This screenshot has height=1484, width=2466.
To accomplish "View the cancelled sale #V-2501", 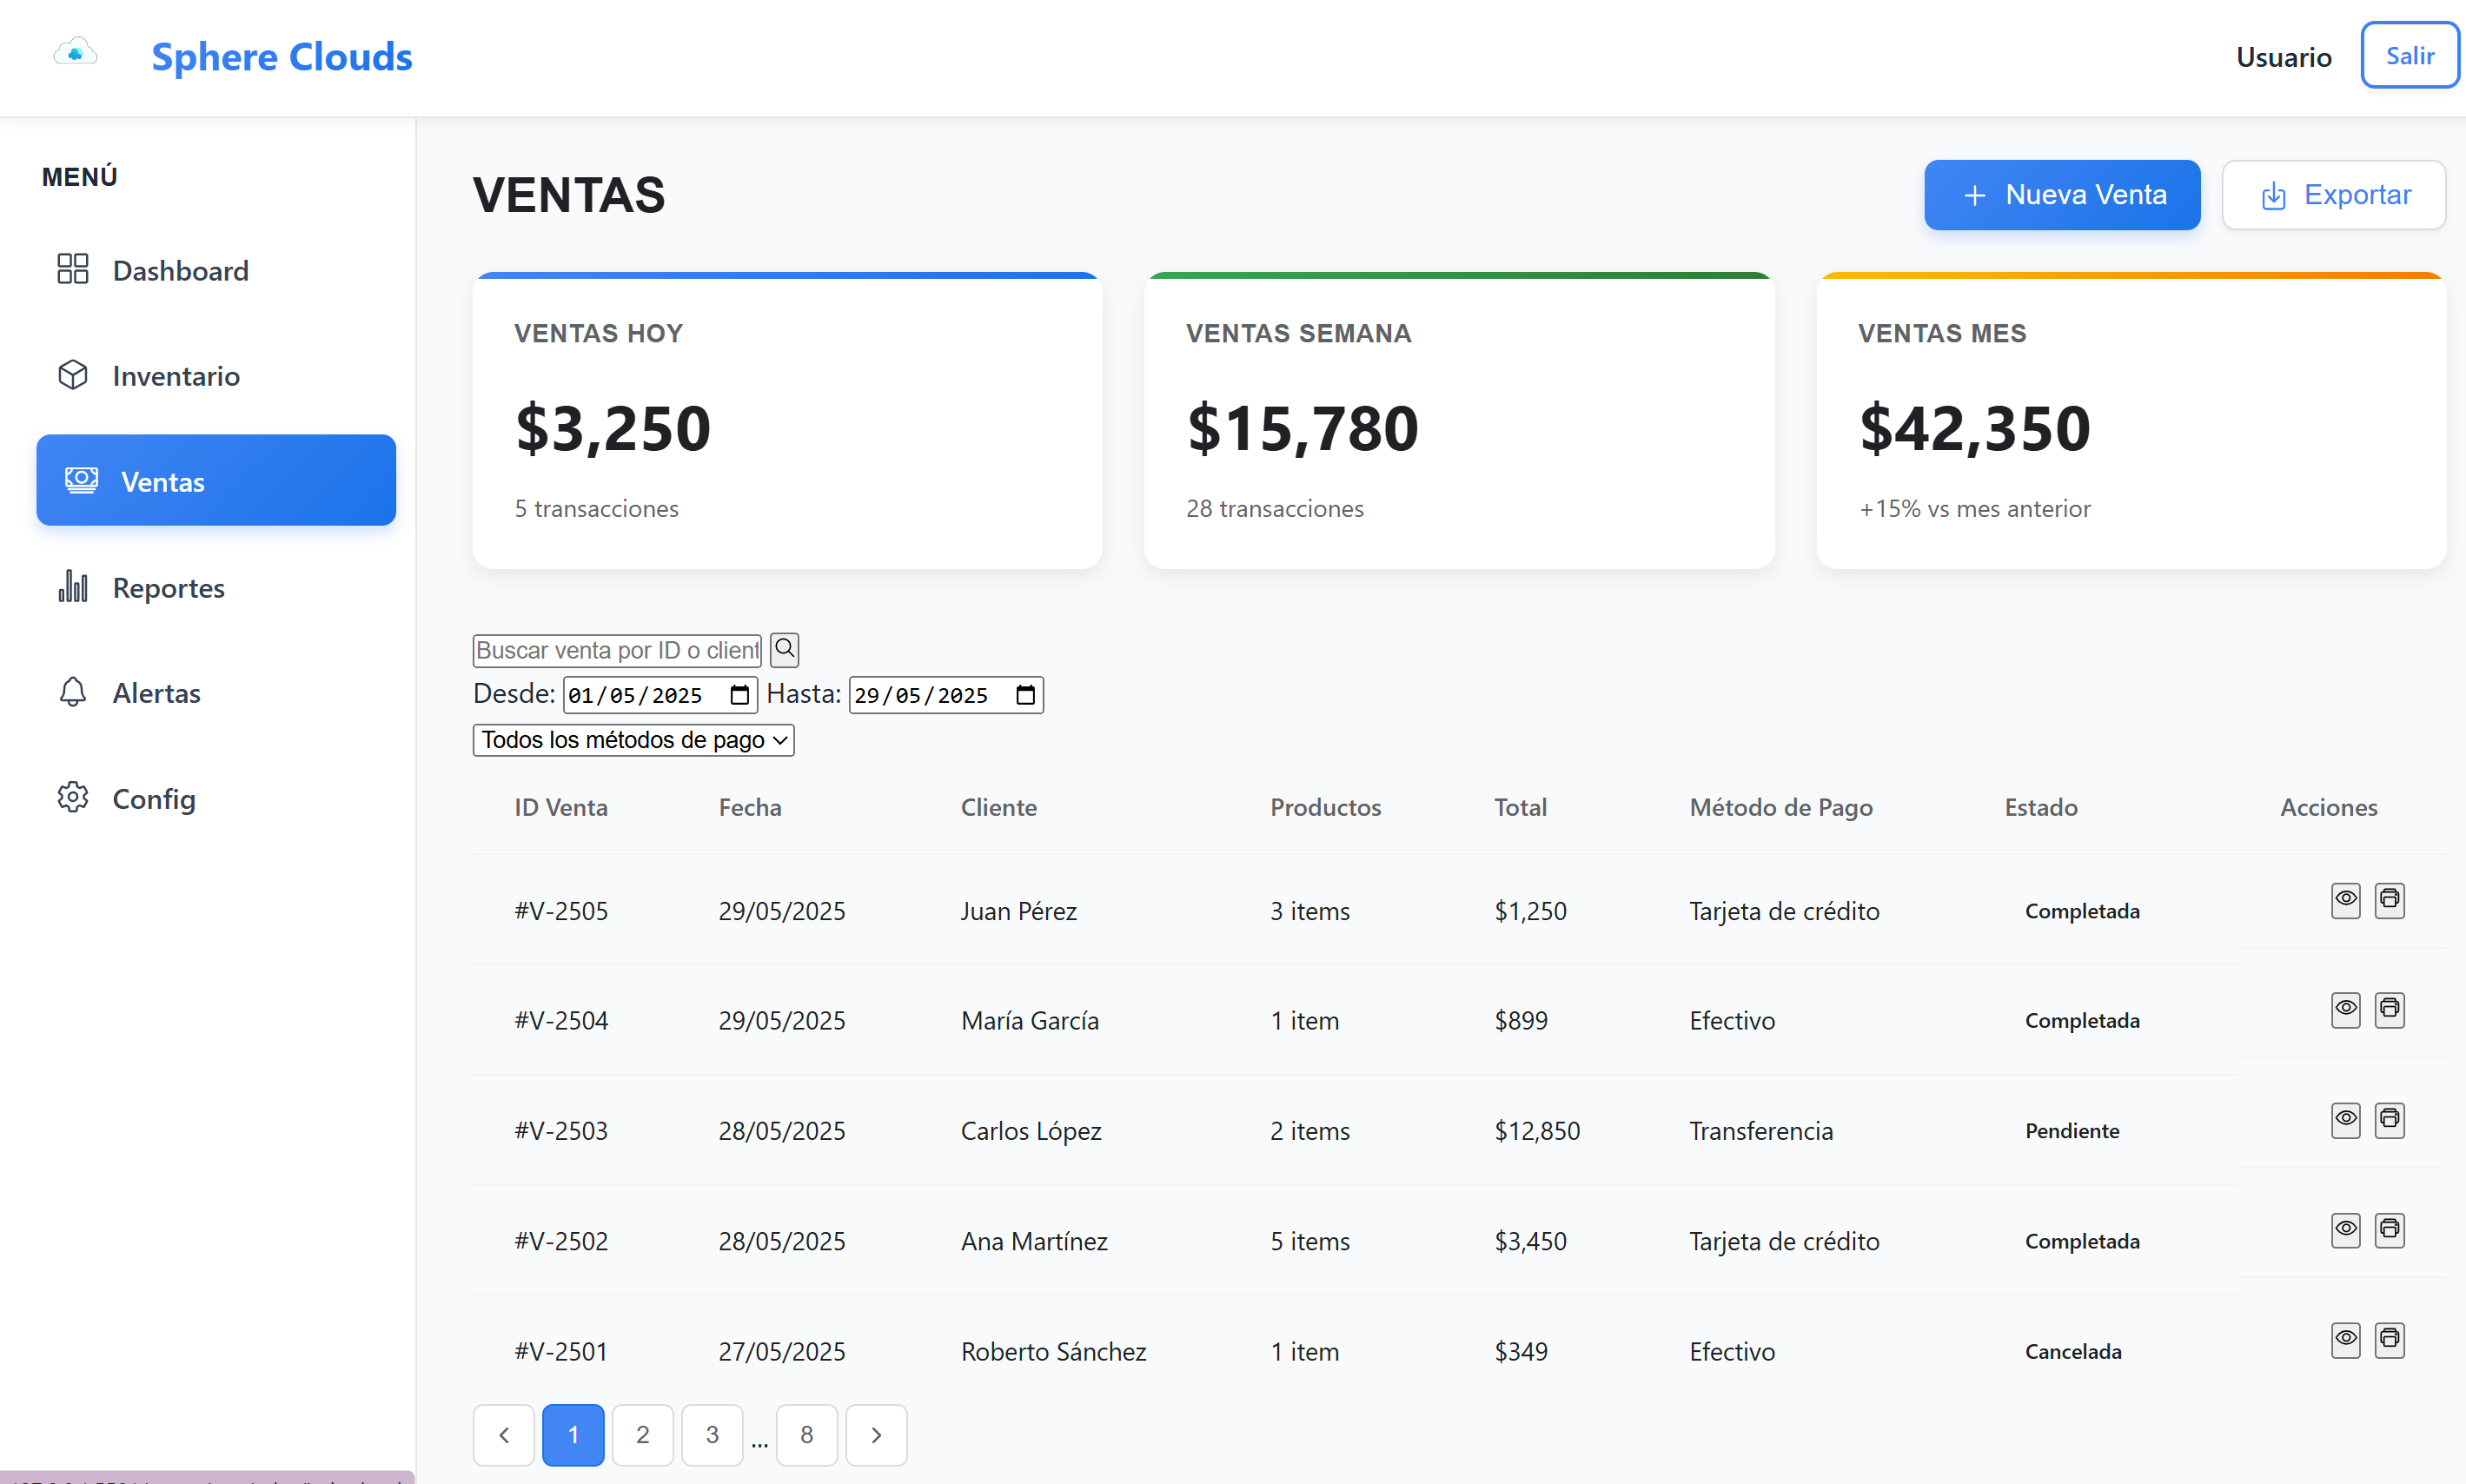I will pos(2345,1340).
